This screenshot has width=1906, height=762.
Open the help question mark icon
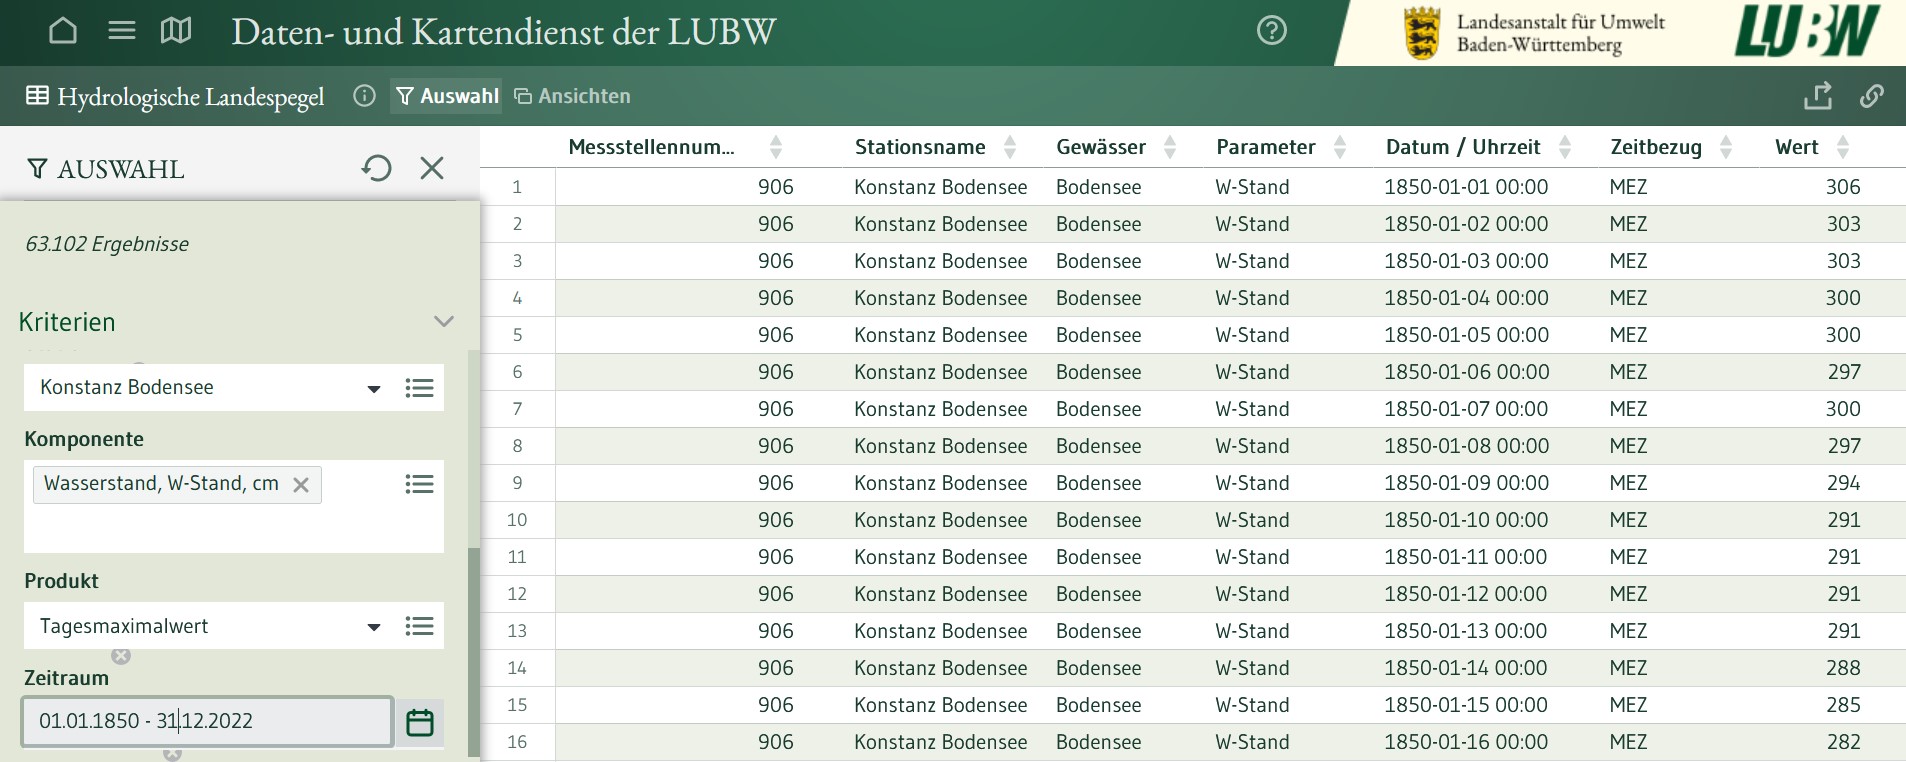(x=1271, y=31)
